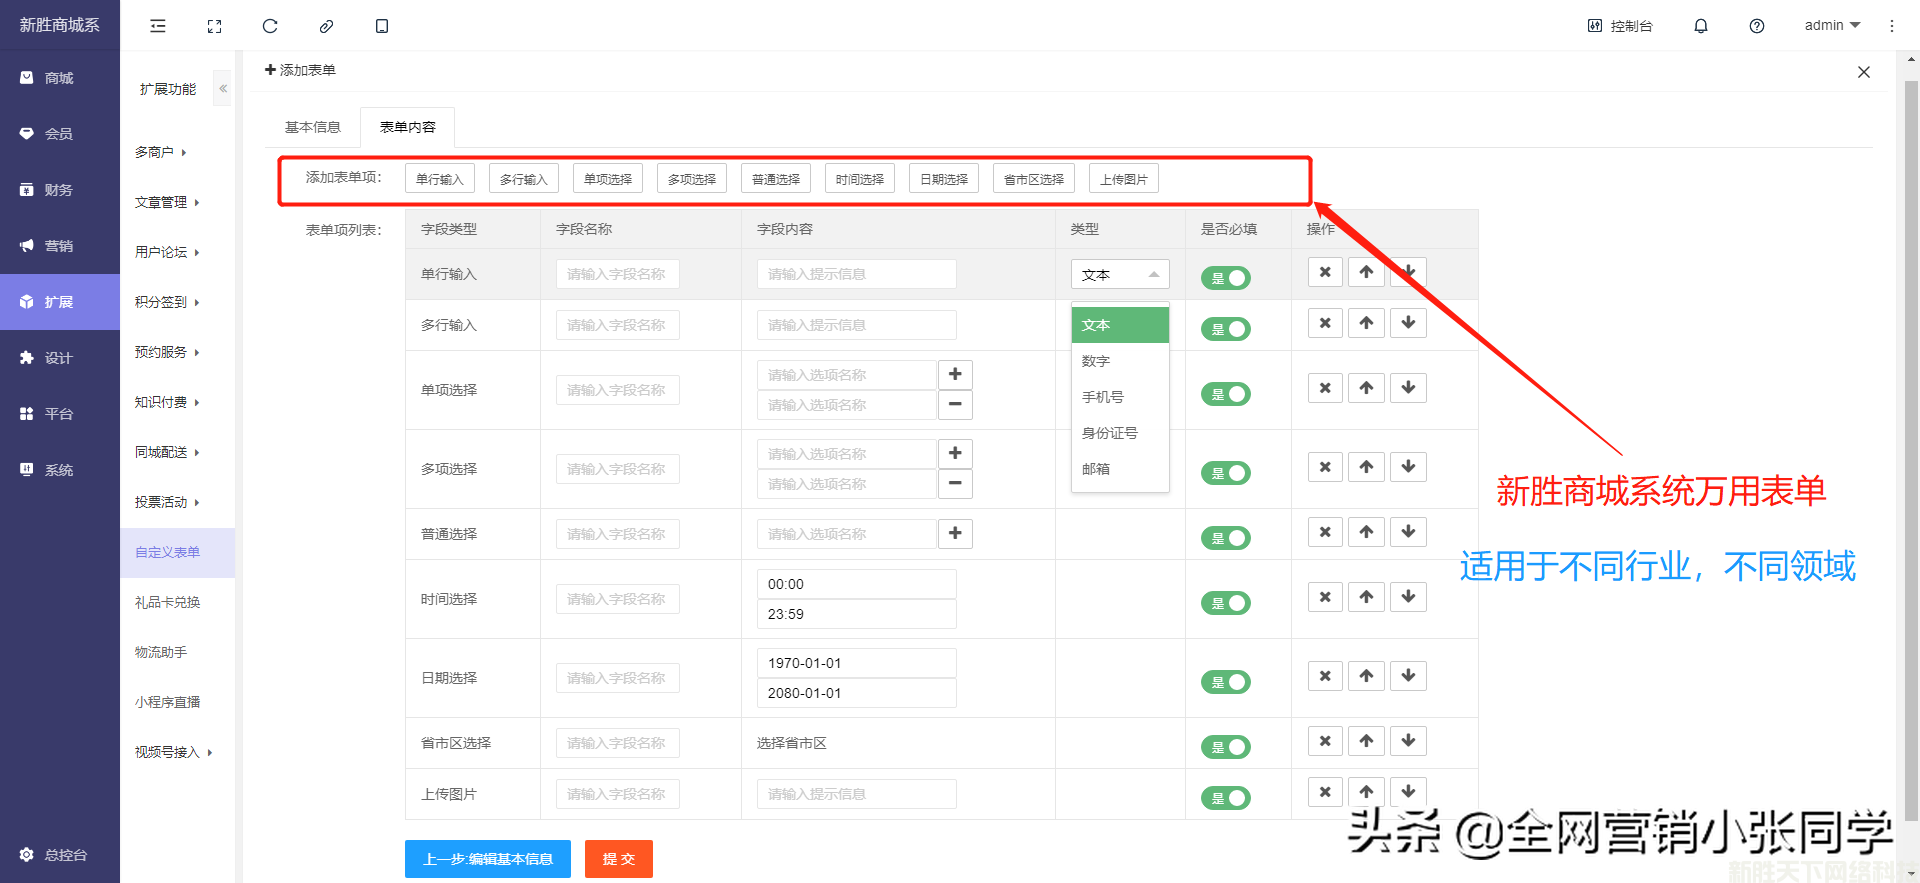1920x883 pixels.
Task: Open the more options vertical dots
Action: point(1892,26)
